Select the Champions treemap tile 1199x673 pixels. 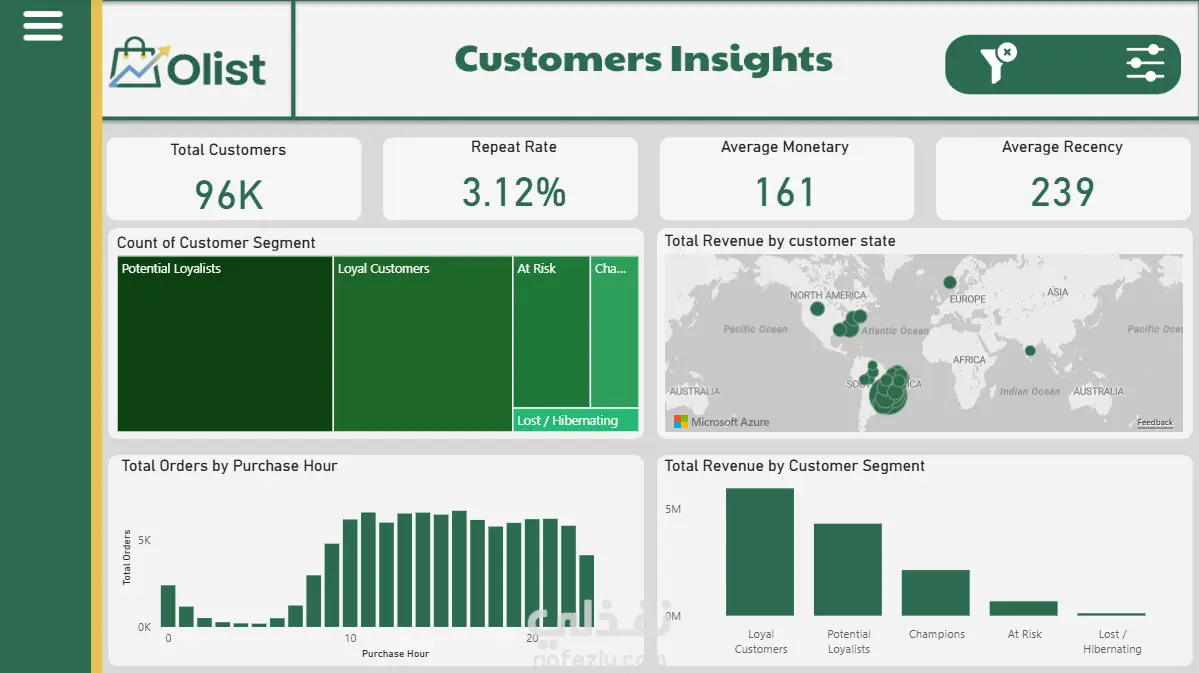615,332
